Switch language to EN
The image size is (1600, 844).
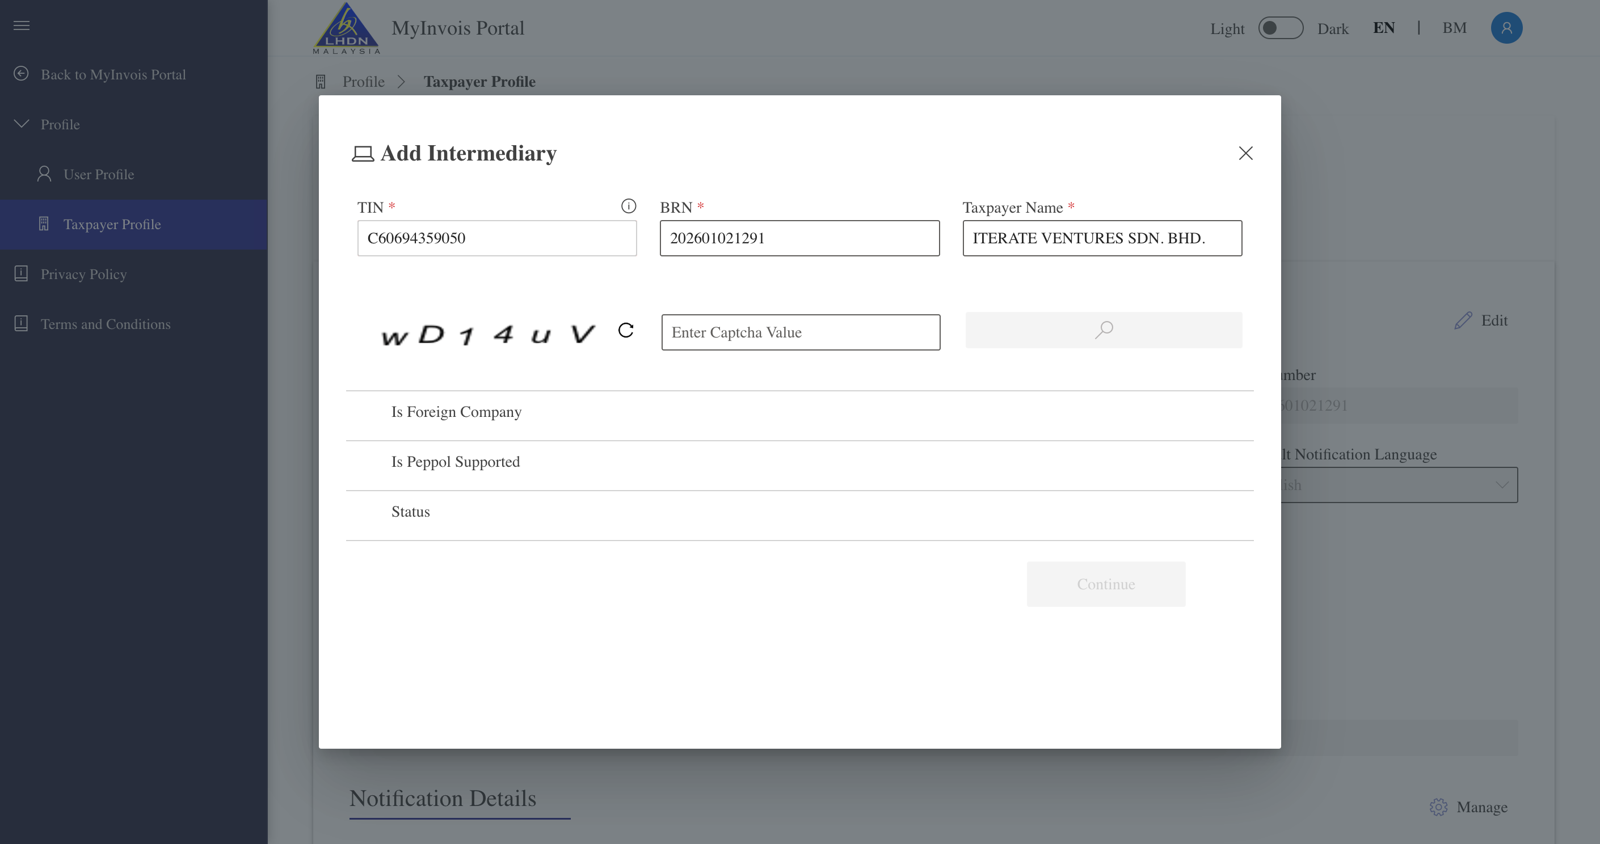pyautogui.click(x=1384, y=28)
